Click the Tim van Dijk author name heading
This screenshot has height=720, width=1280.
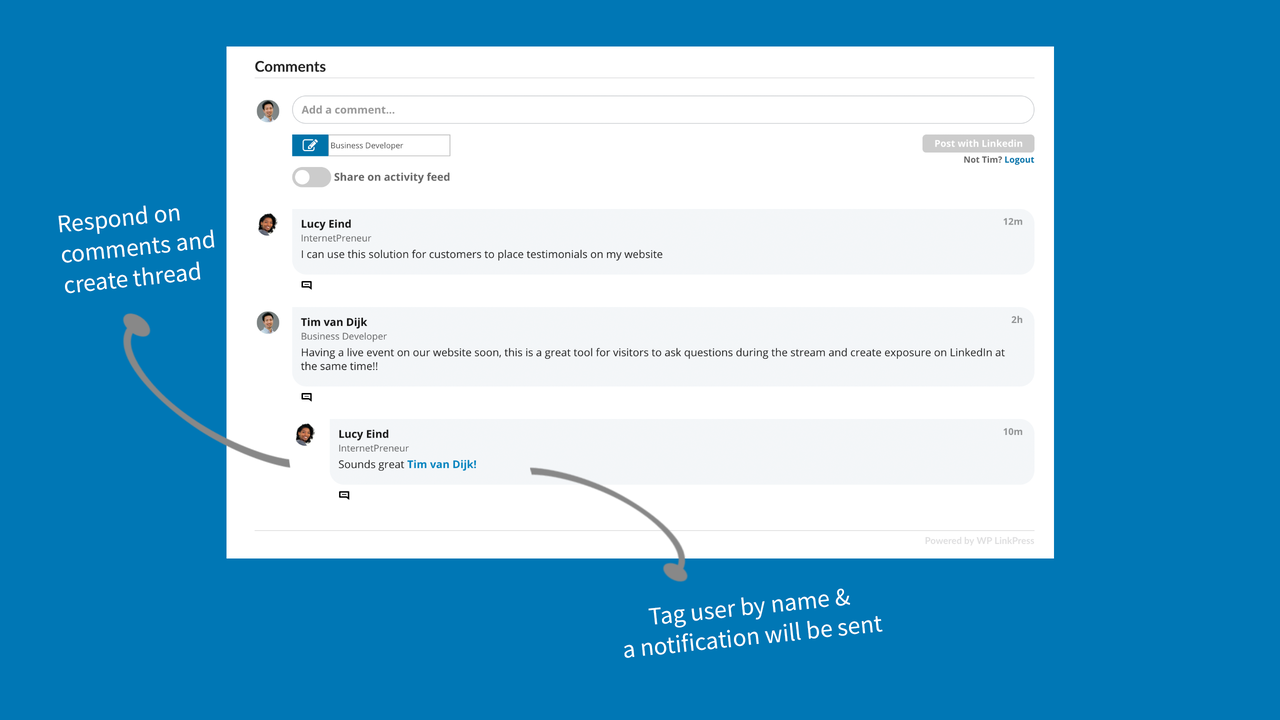point(334,322)
